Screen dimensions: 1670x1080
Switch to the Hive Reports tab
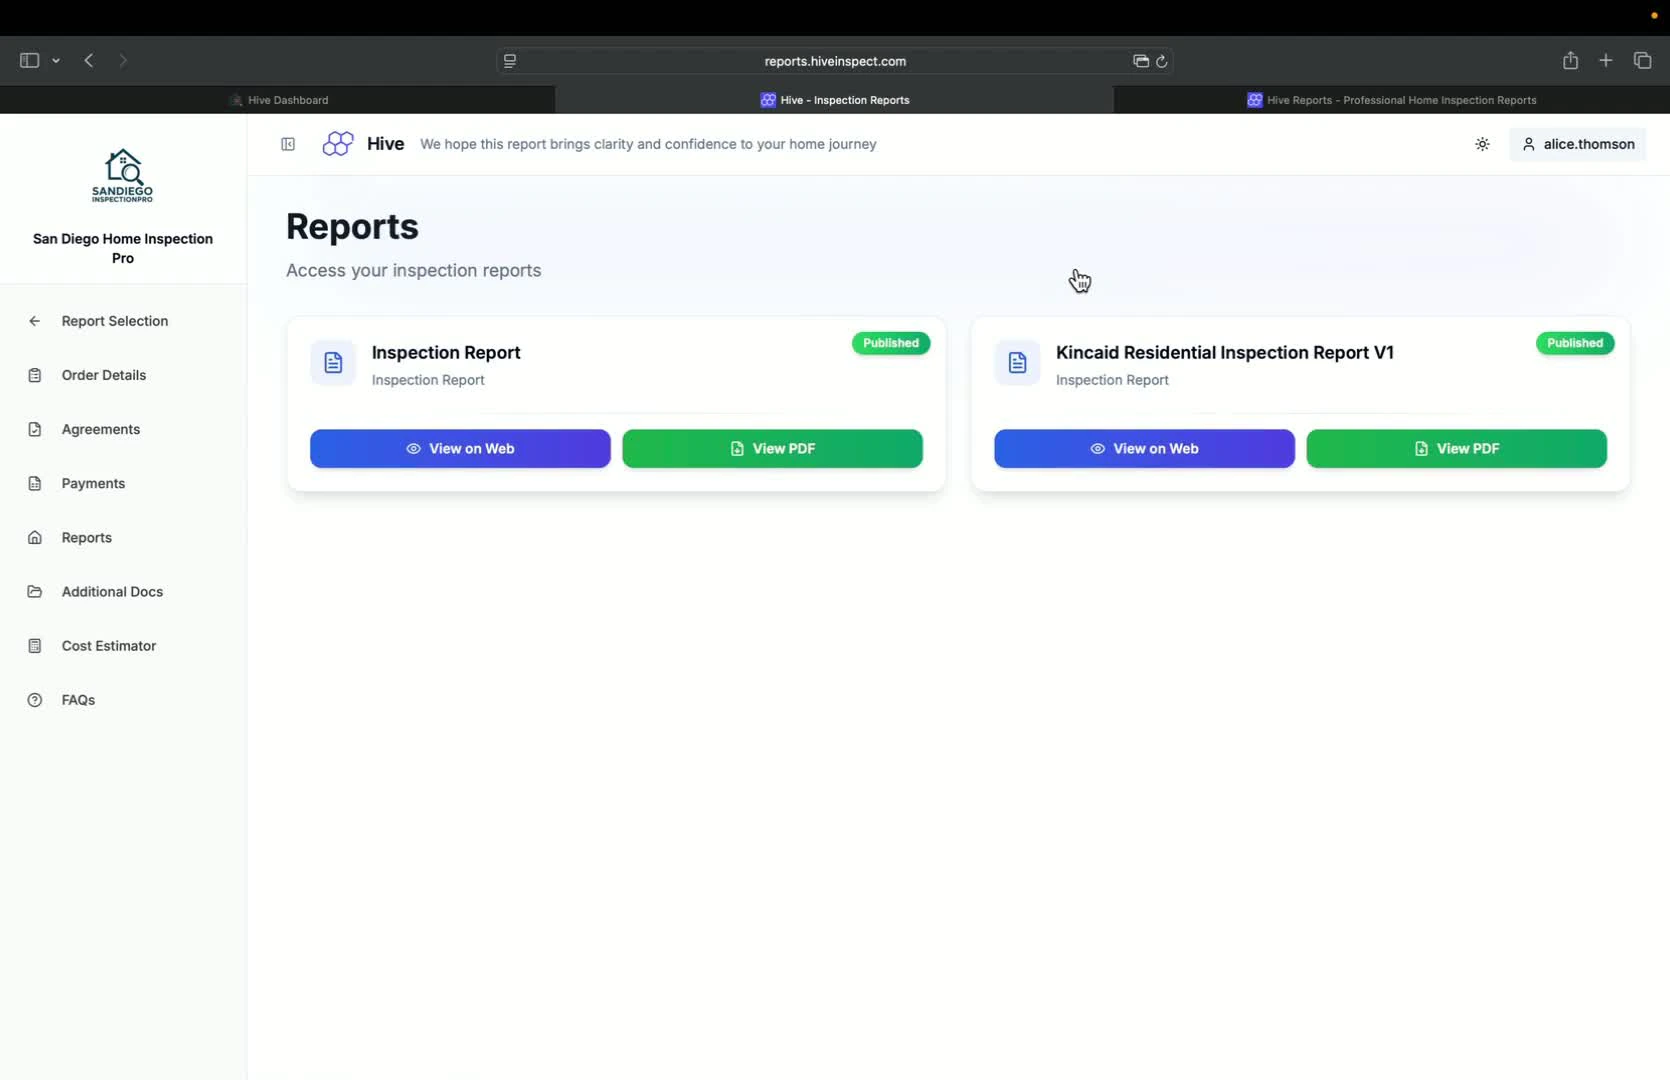coord(1391,100)
